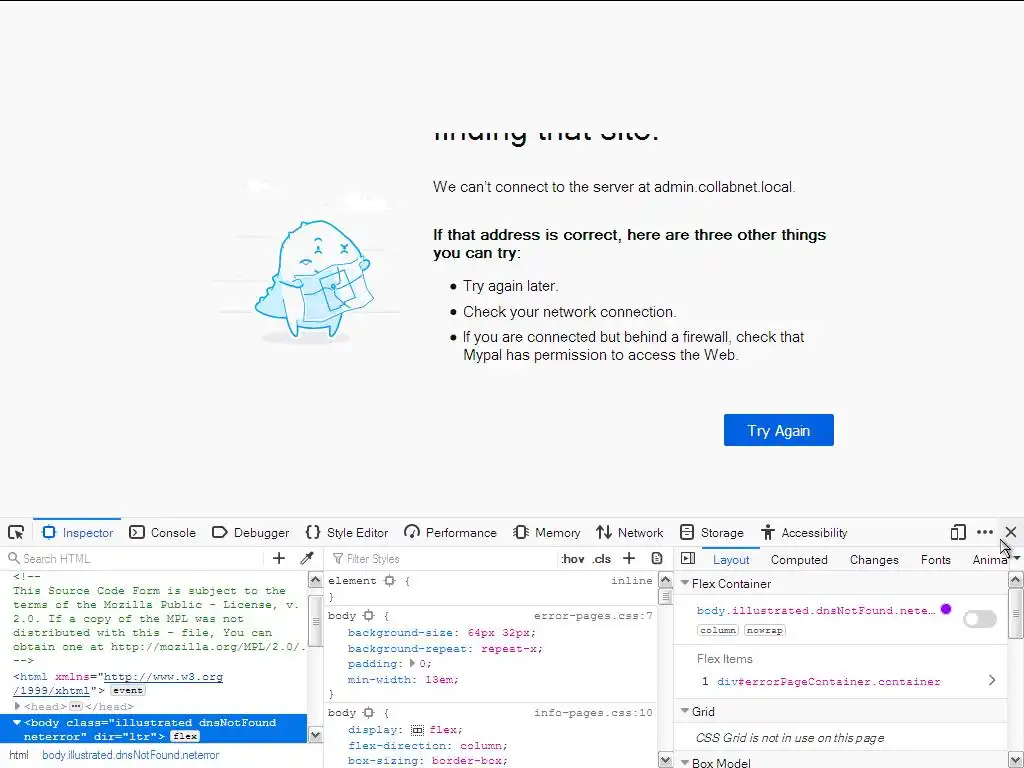Activate the element picker tool
This screenshot has width=1024, height=768.
coord(16,532)
